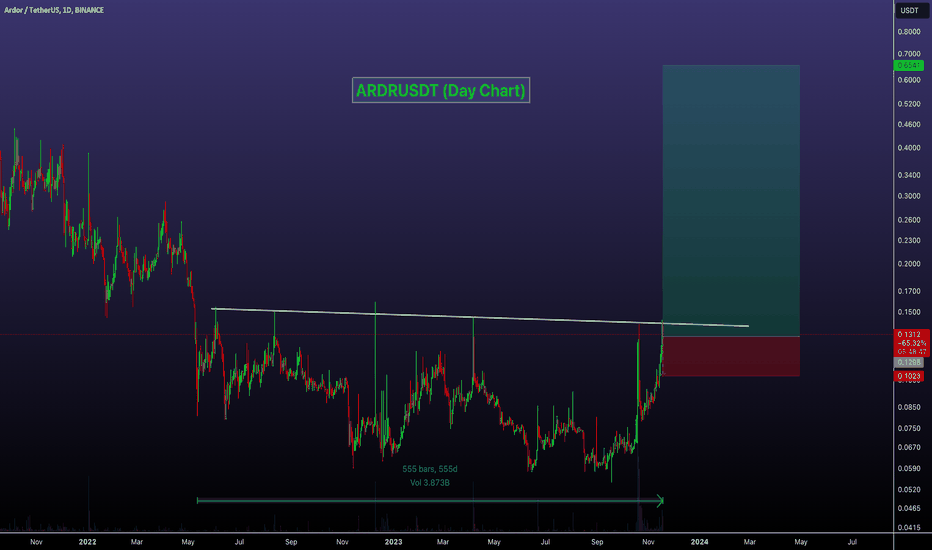Select the ARDRUSDT (Day Chart) text box
The height and width of the screenshot is (550, 932).
pos(440,90)
